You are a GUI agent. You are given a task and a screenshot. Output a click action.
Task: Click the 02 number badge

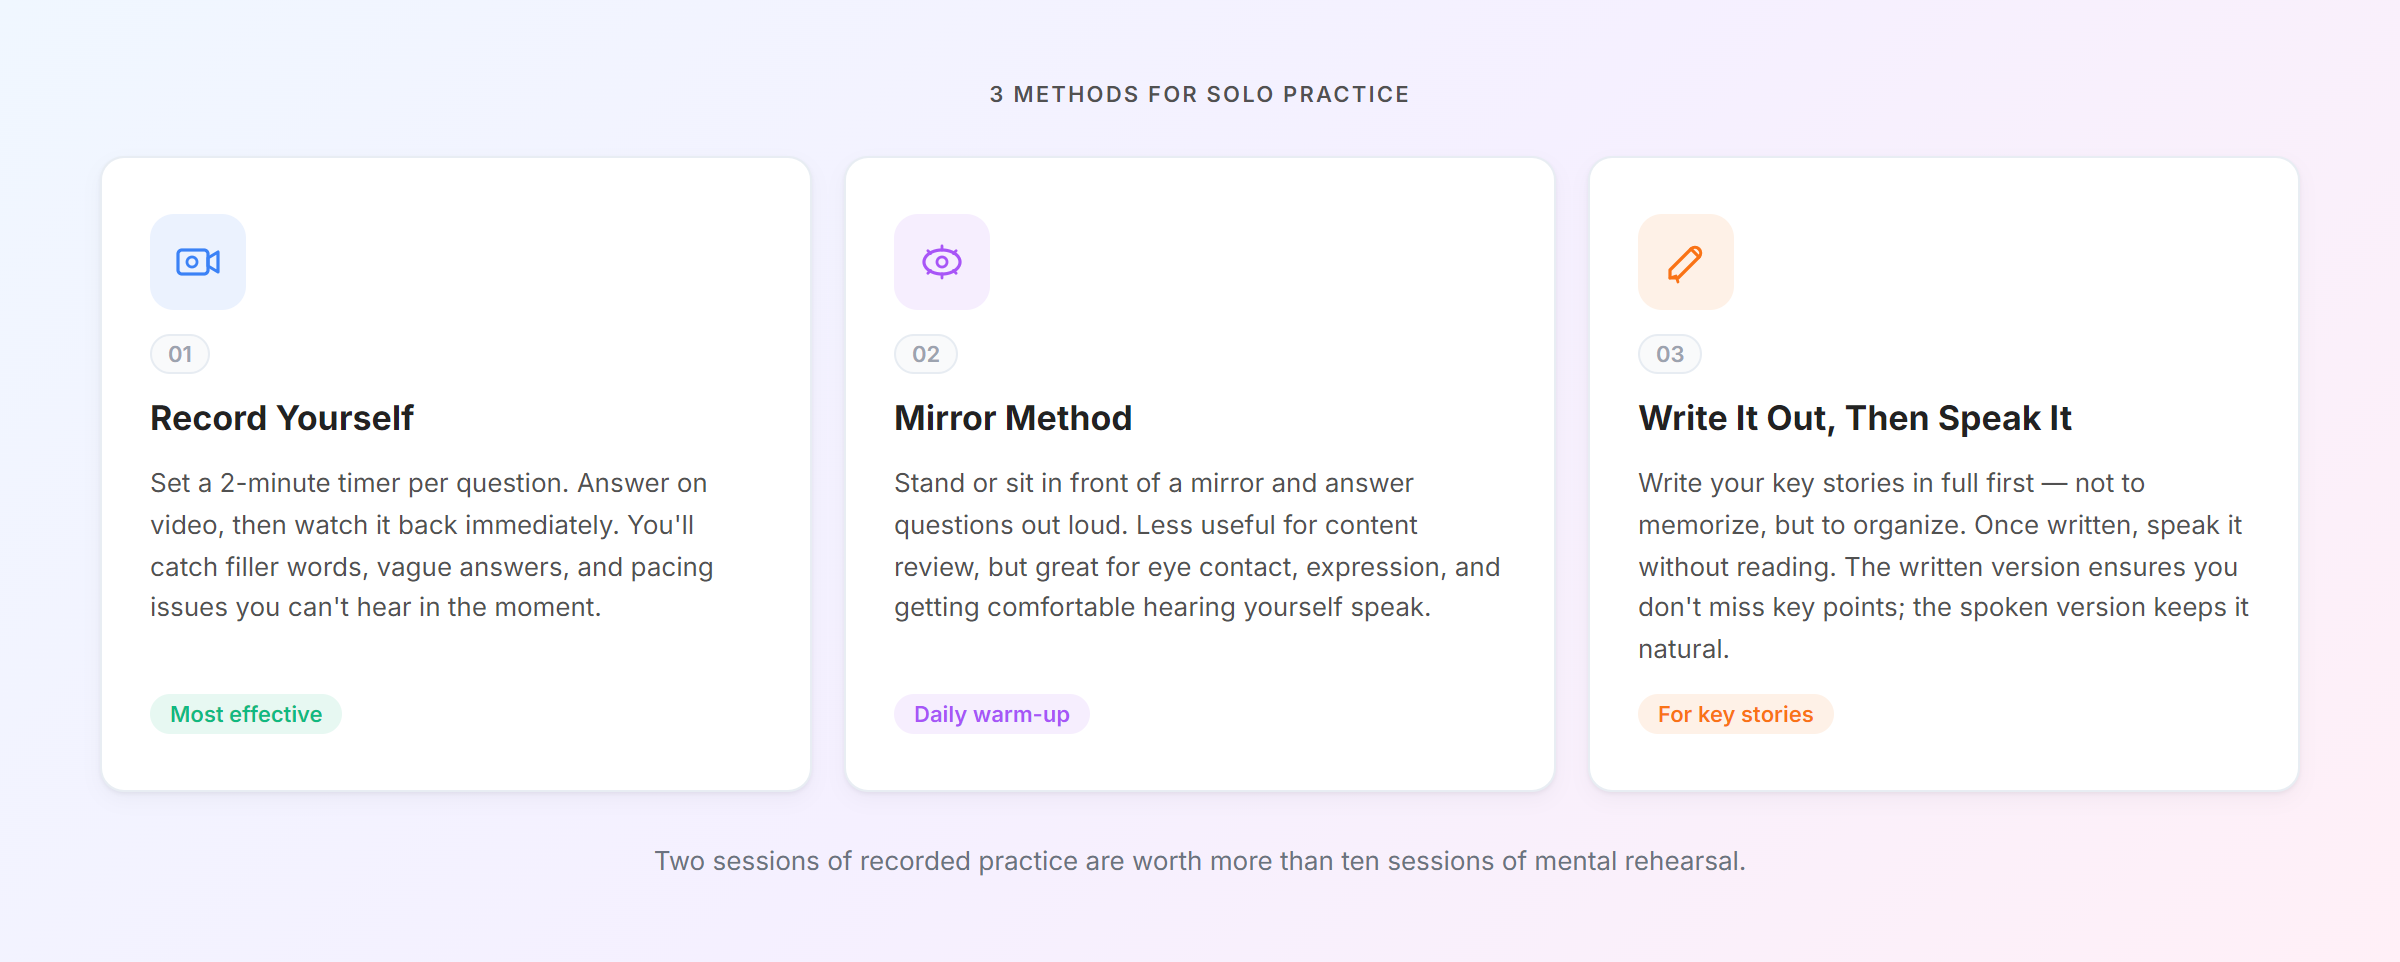coord(925,353)
